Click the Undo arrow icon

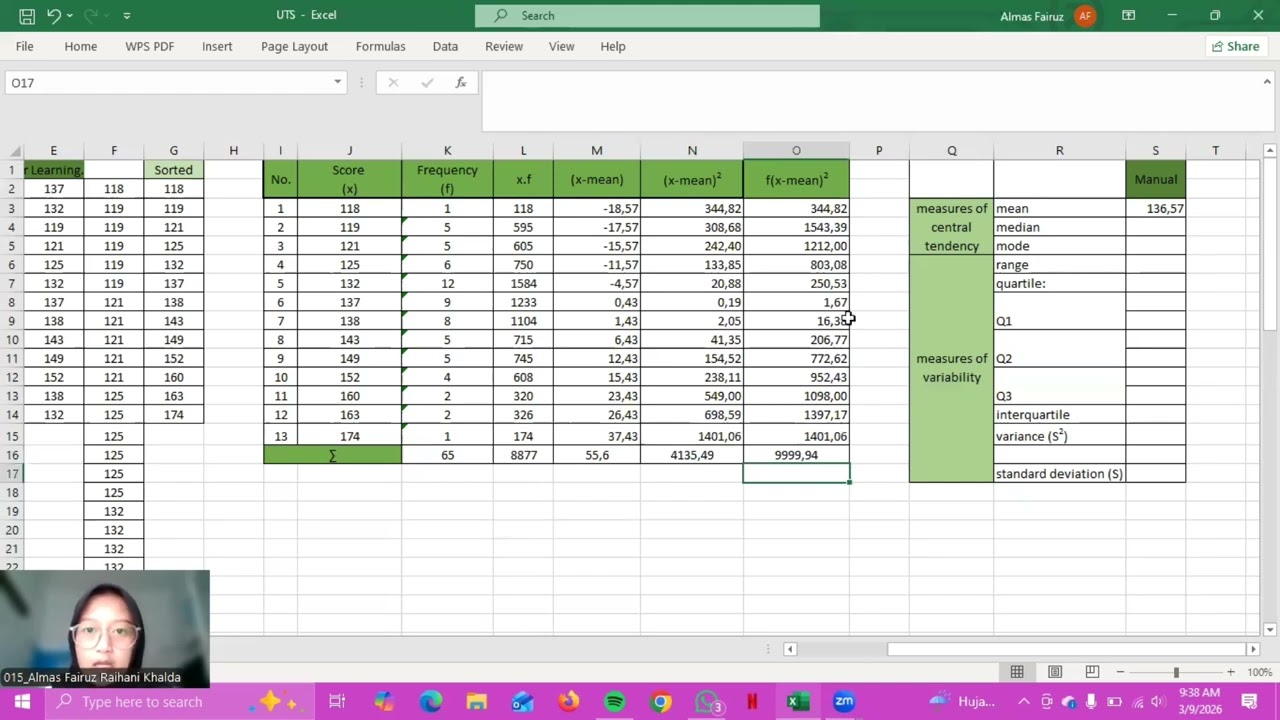click(54, 16)
